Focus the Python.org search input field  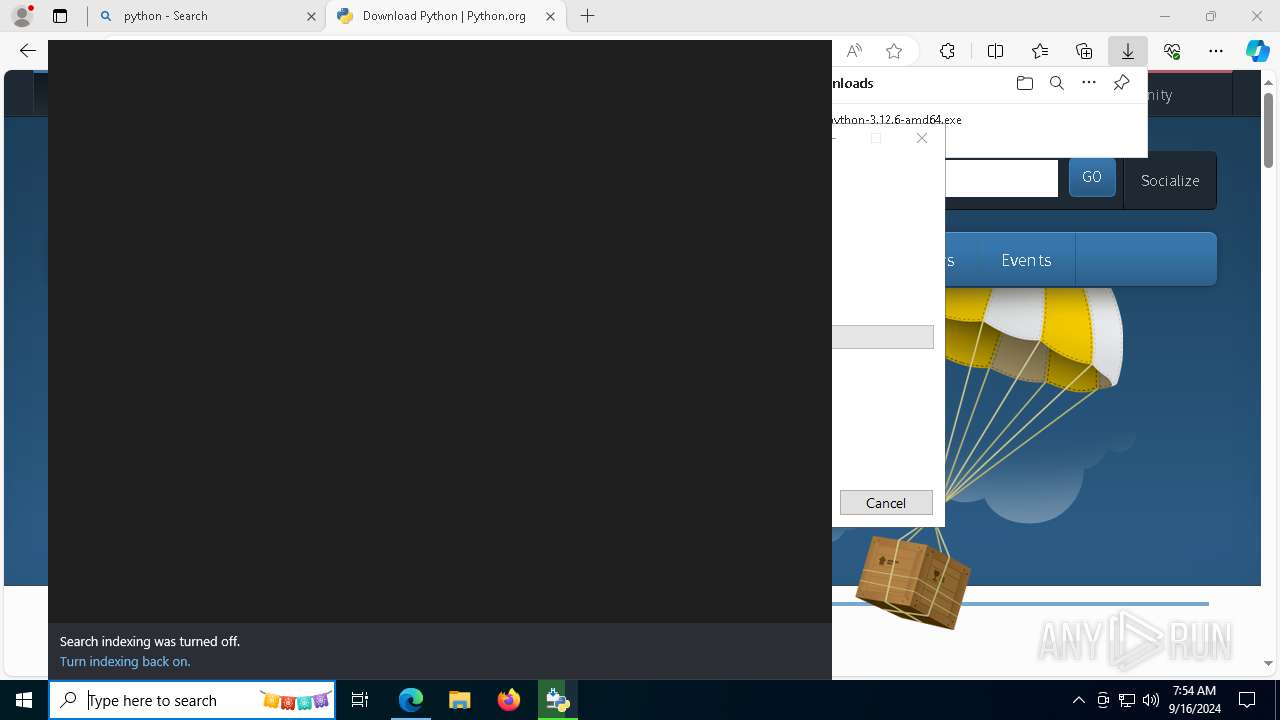pos(1001,178)
